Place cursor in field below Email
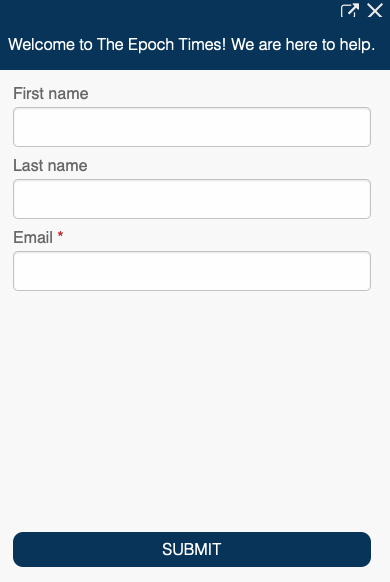Image resolution: width=390 pixels, height=582 pixels. coord(192,271)
